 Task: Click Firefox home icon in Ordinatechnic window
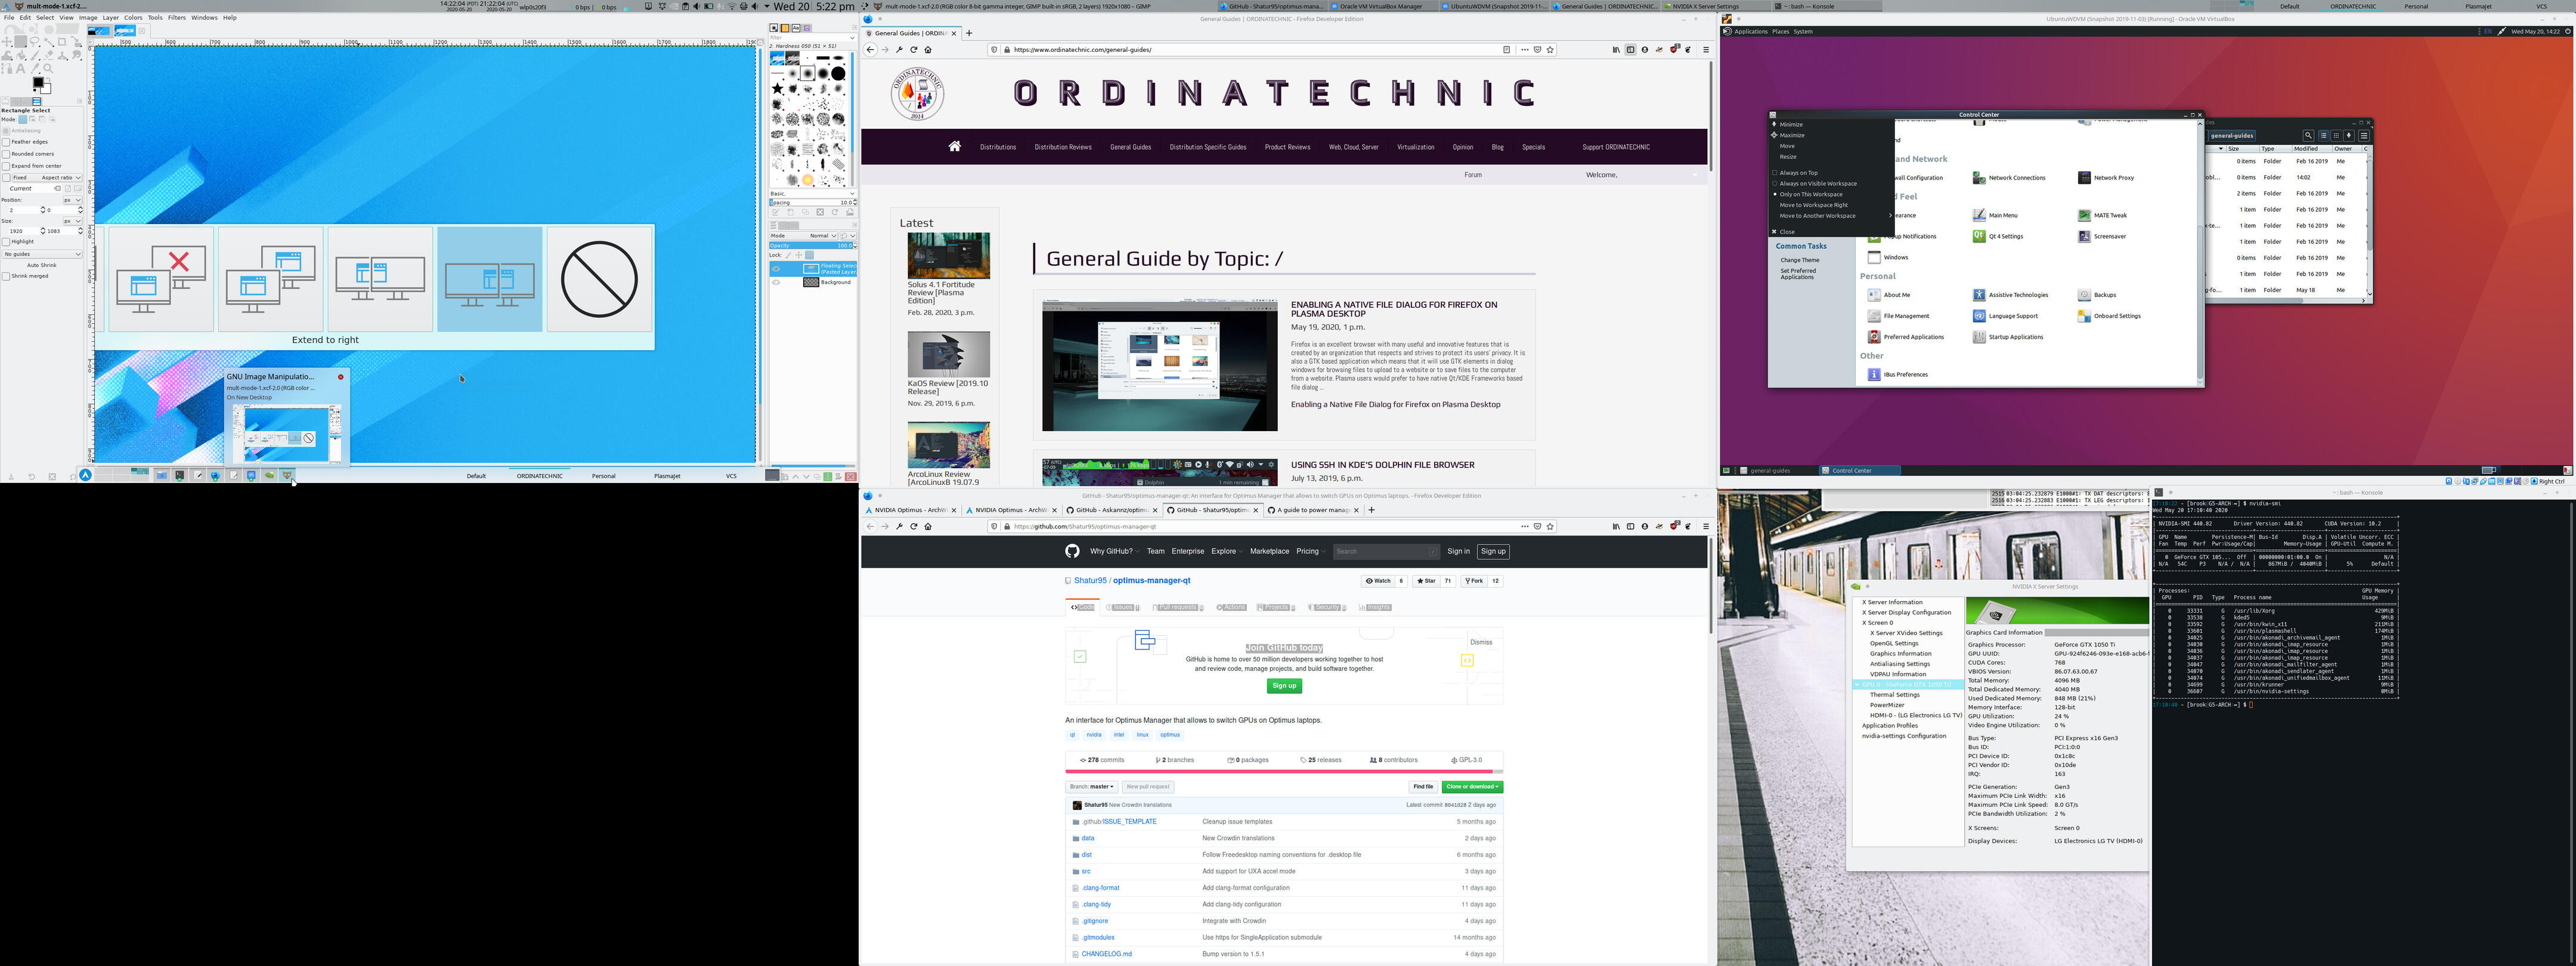[x=928, y=49]
